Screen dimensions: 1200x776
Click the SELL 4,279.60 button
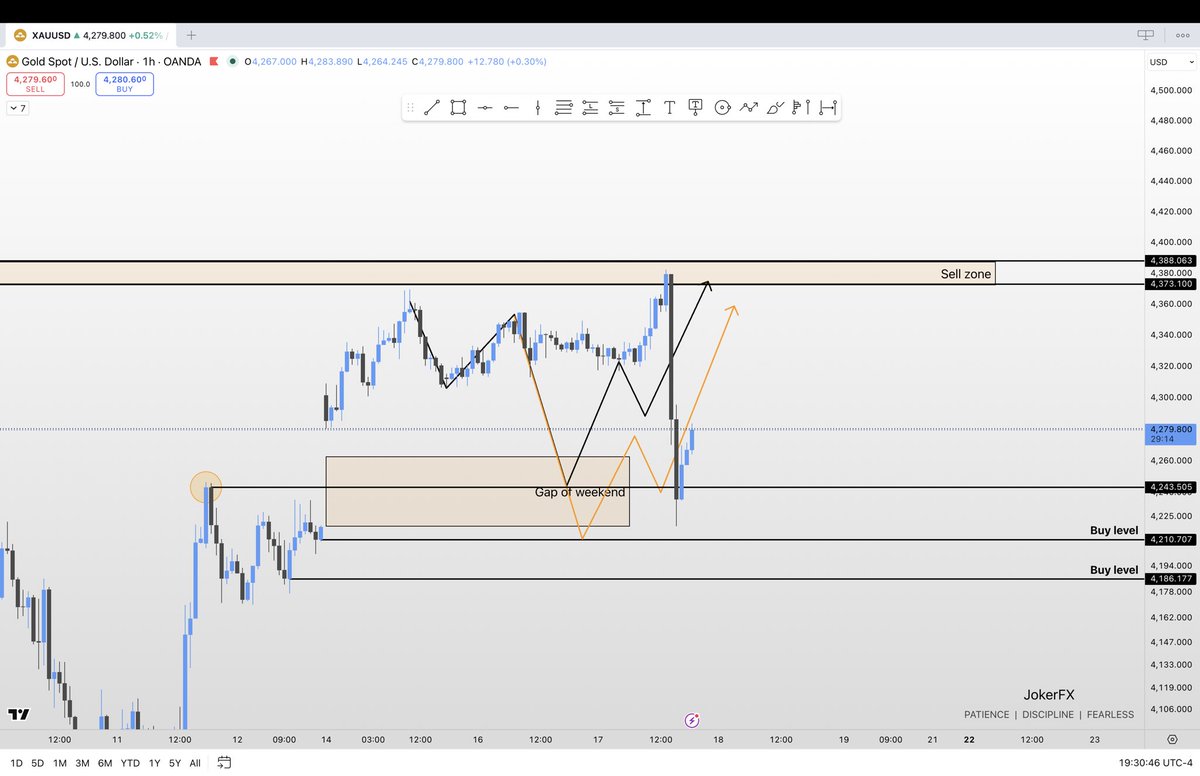coord(35,83)
